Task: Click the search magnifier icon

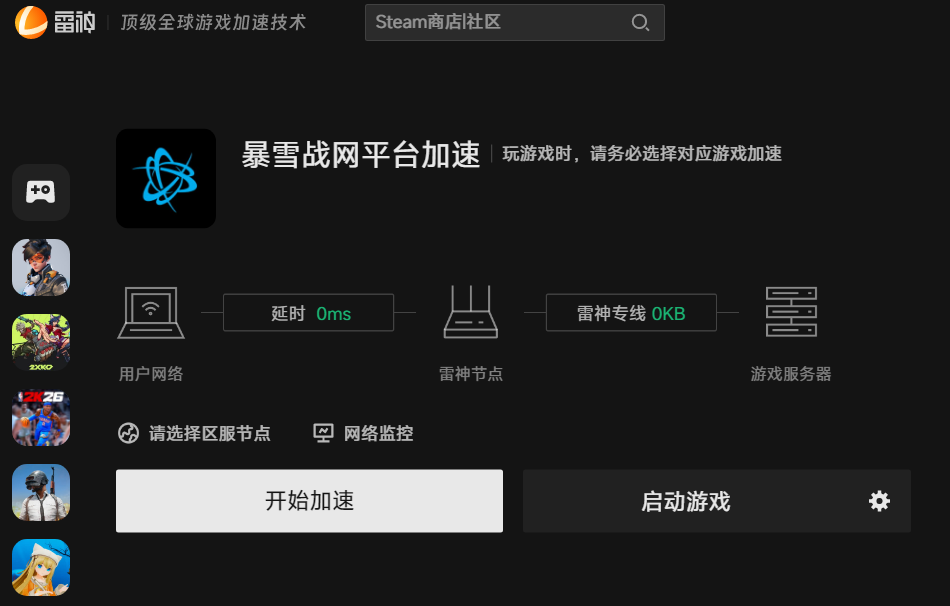Action: (x=640, y=23)
